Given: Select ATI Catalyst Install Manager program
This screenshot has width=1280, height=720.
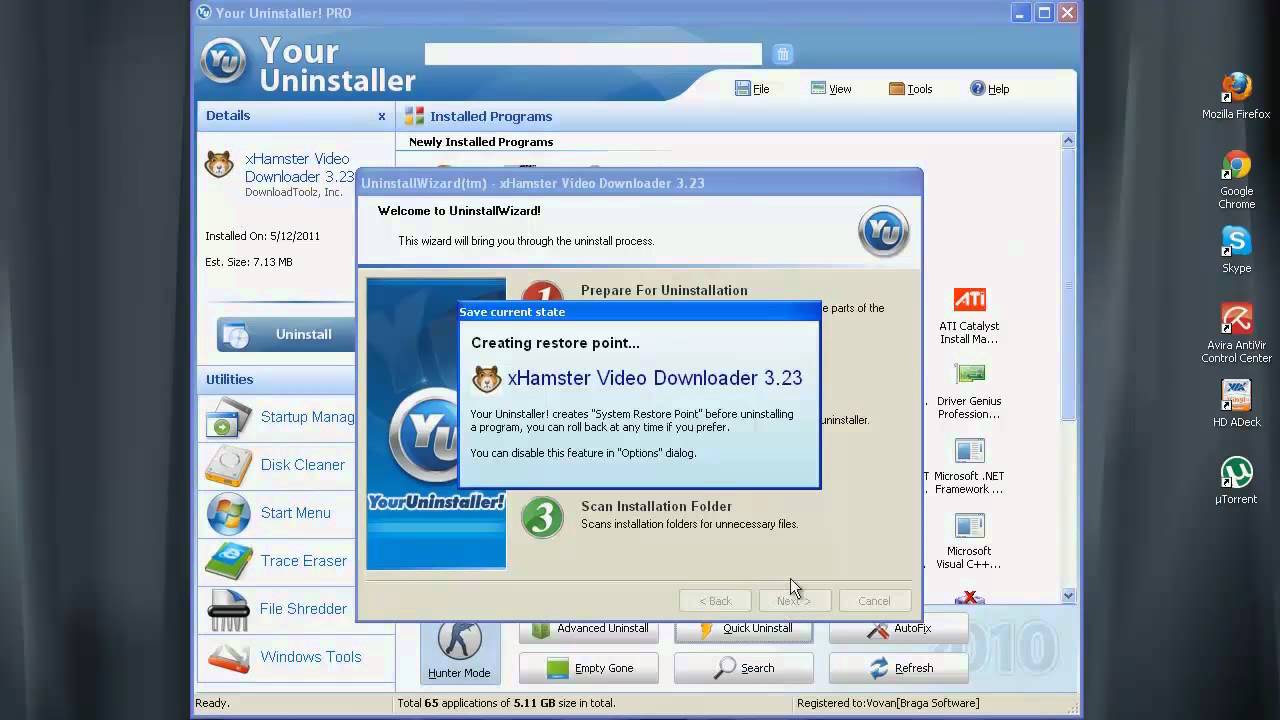Looking at the screenshot, I should point(969,316).
